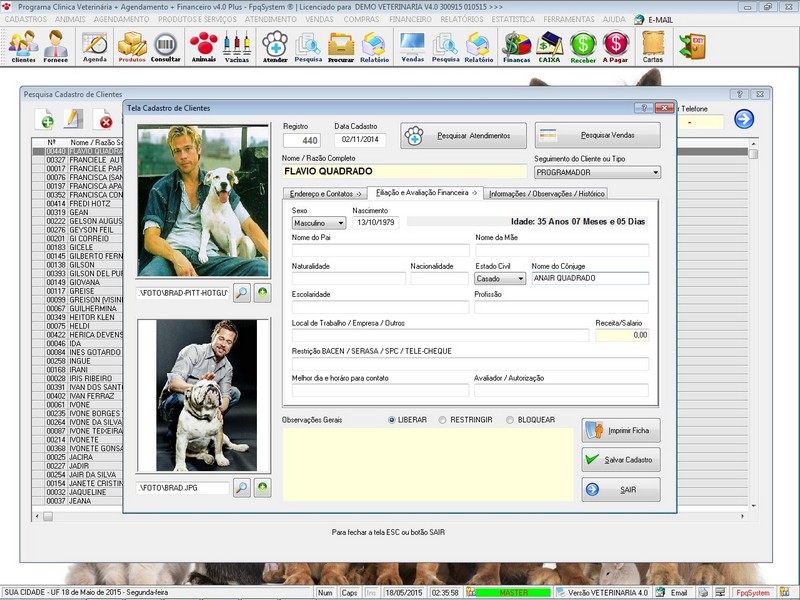Open the Fornece suppliers icon
The image size is (800, 600).
tap(56, 46)
